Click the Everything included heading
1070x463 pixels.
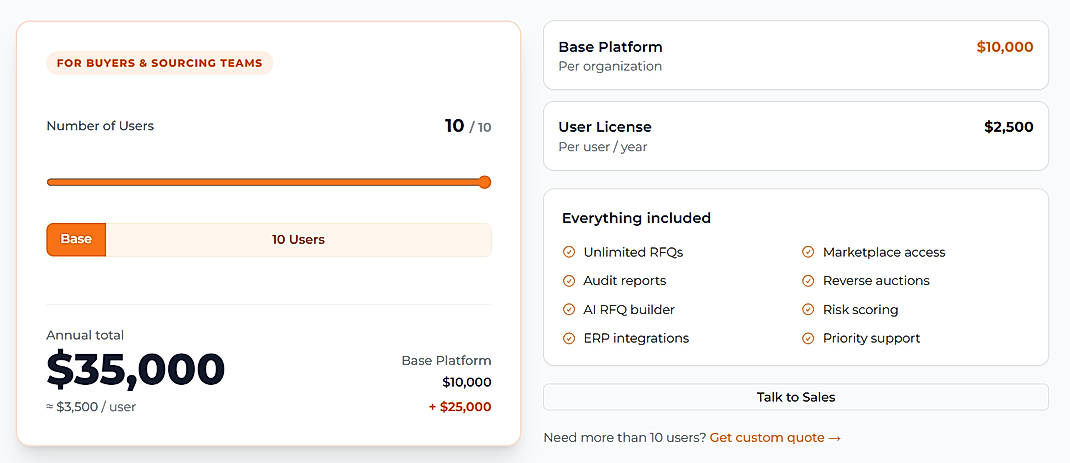pos(637,218)
